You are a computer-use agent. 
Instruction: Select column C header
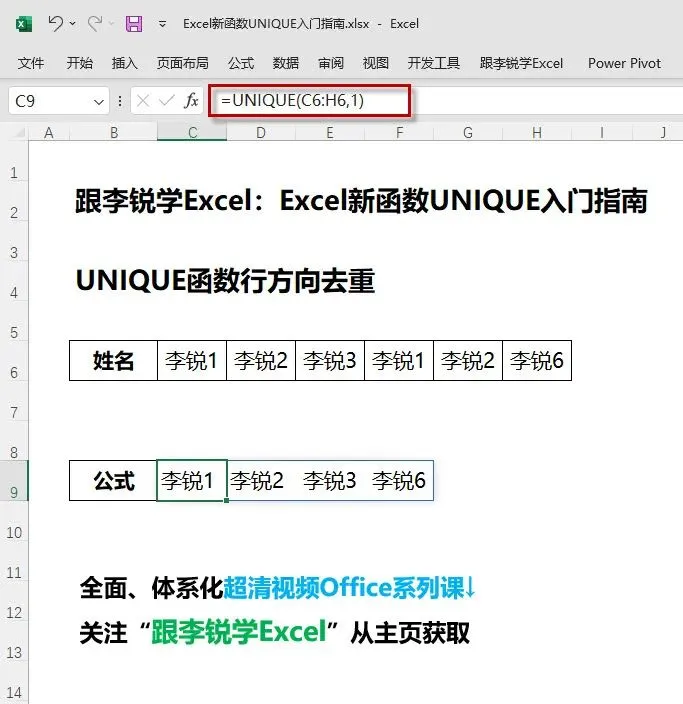[x=192, y=133]
